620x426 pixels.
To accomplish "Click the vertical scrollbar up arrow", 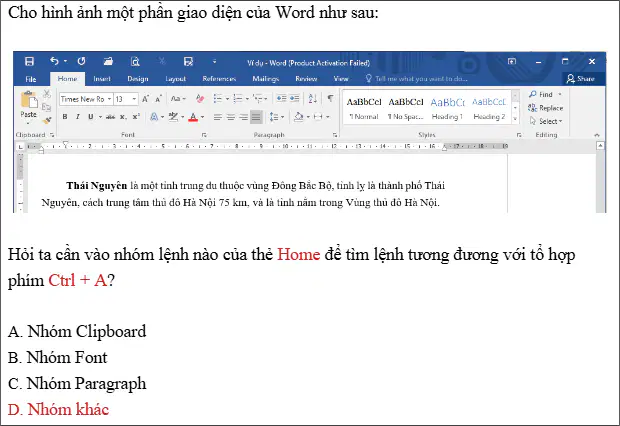I will [x=600, y=146].
